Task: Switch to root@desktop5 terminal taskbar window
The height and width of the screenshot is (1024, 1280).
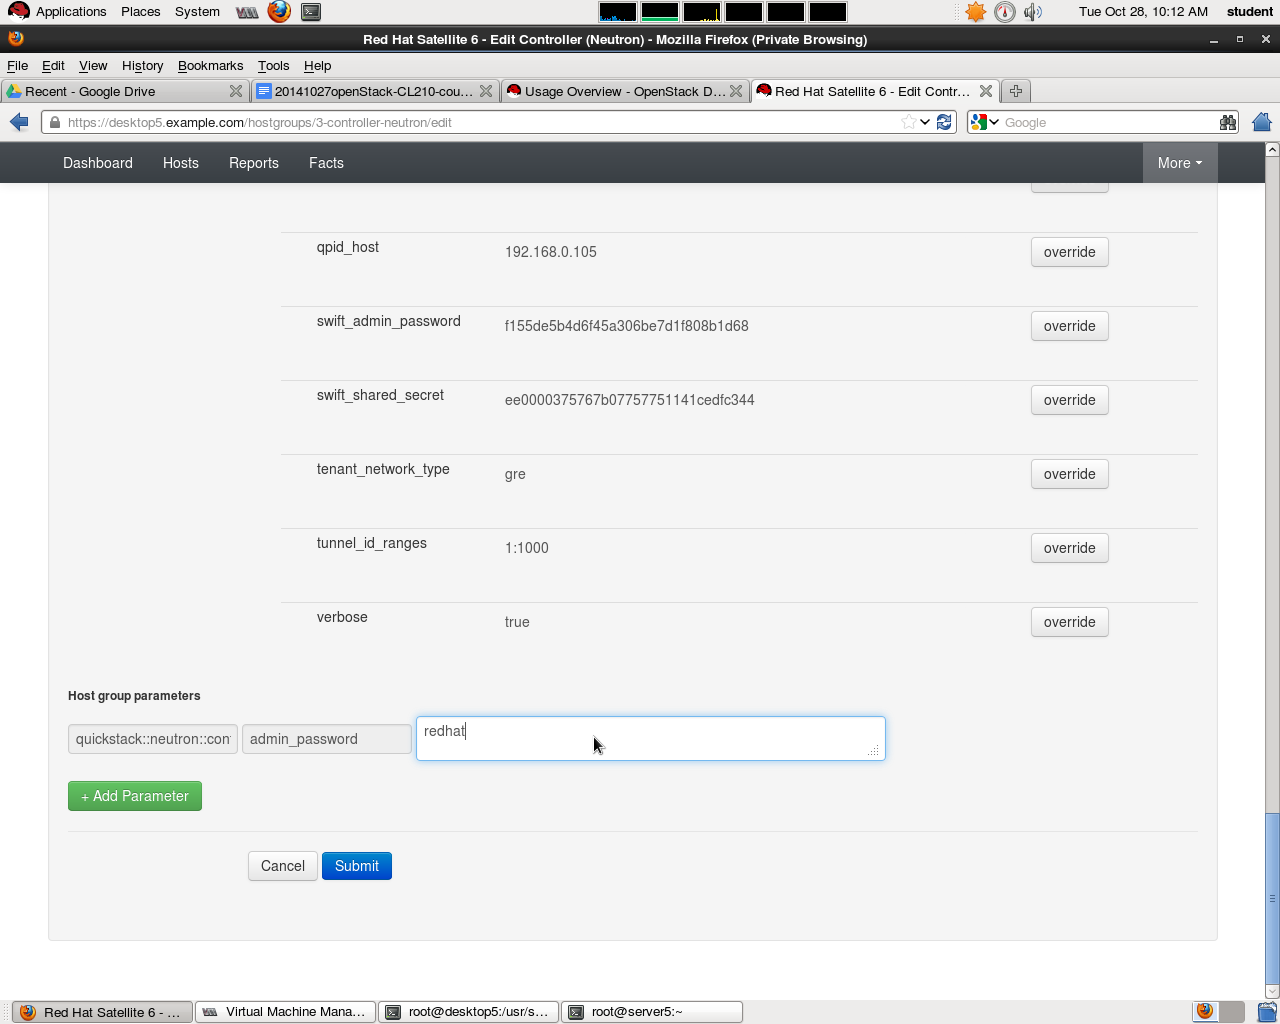Action: [x=469, y=1011]
